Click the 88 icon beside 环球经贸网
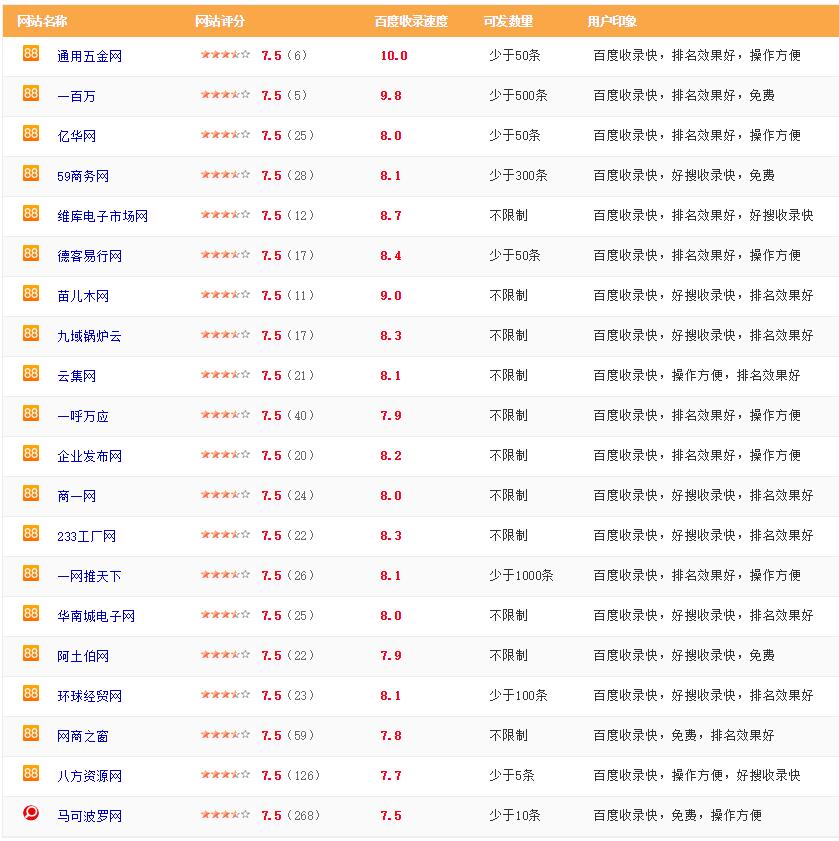This screenshot has height=841, width=839. pos(31,694)
